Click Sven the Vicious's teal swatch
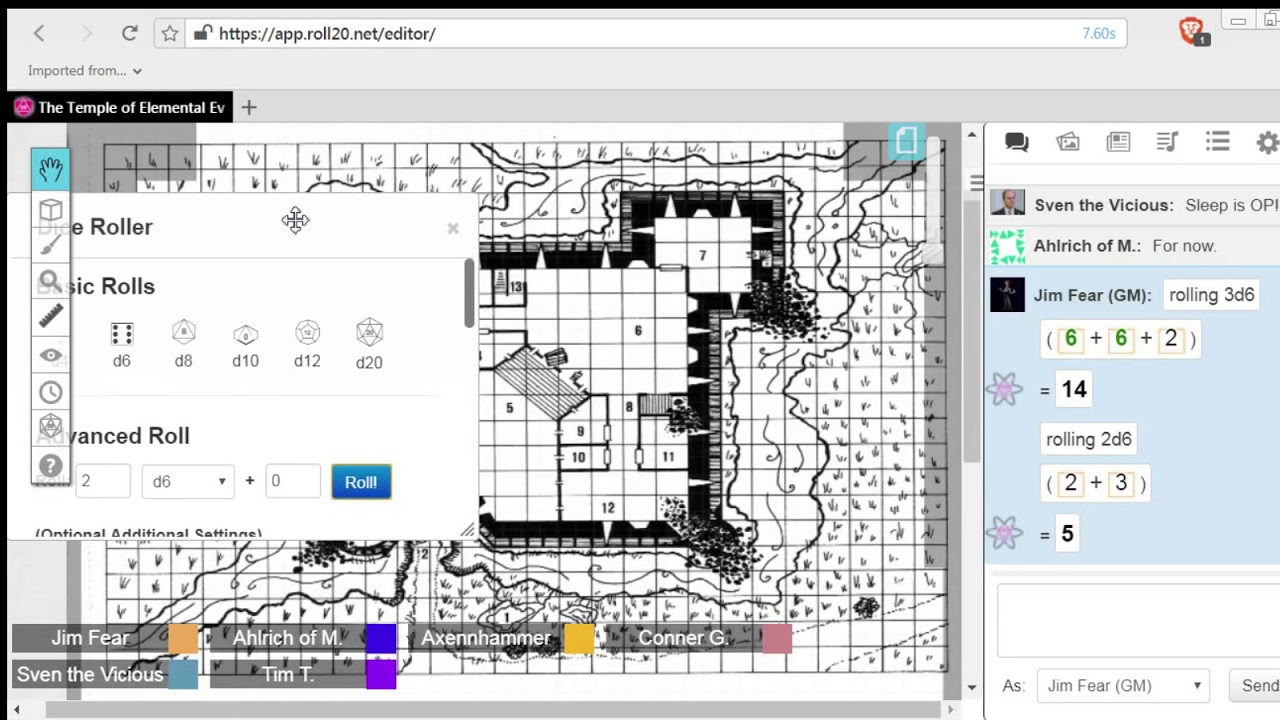Screen dimensions: 1280x720 click(x=183, y=675)
